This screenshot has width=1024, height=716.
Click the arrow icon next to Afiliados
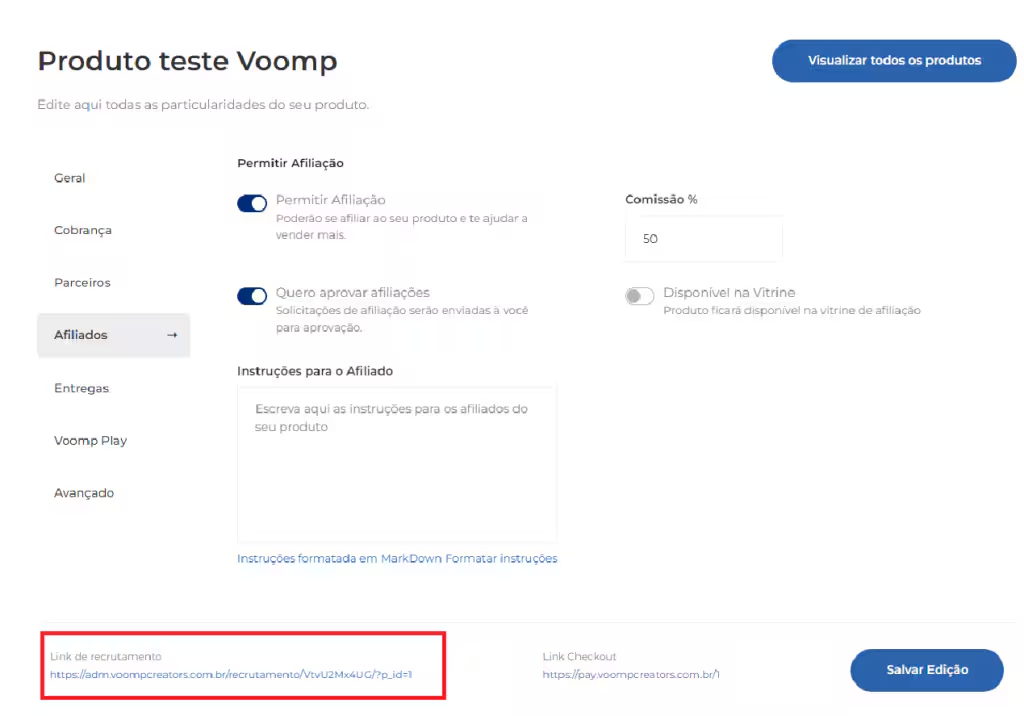coord(172,335)
